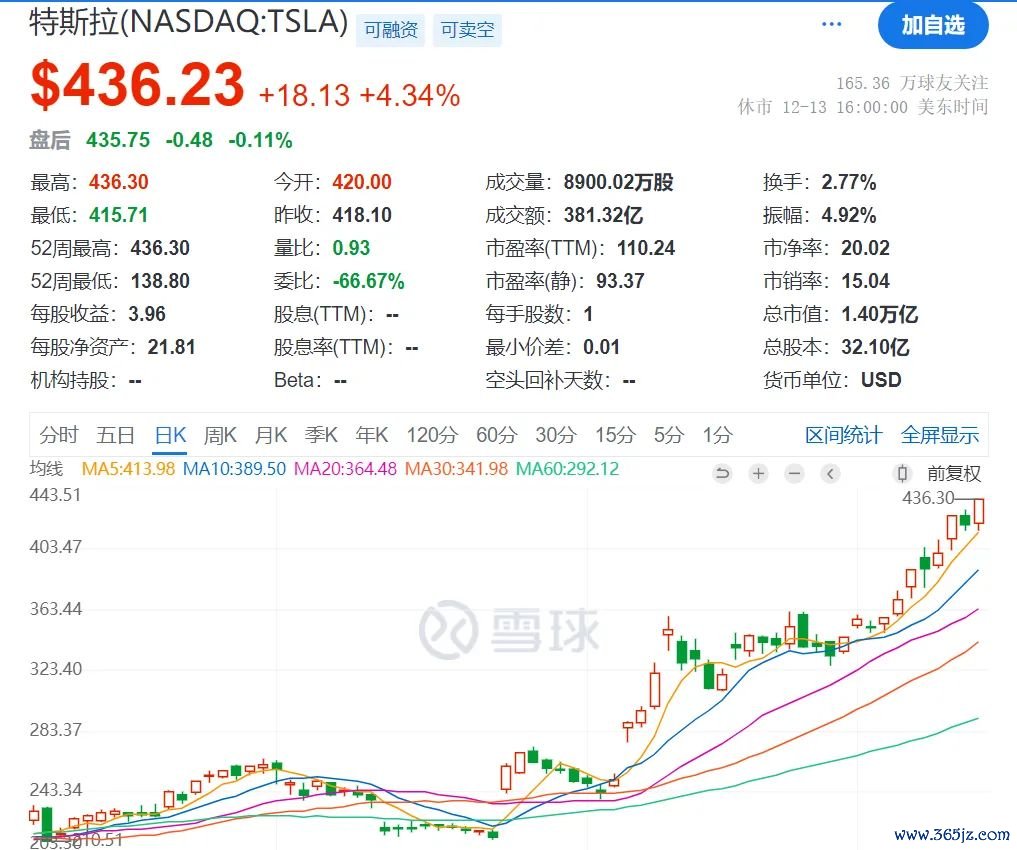Click the chart zoom out minus icon
Viewport: 1017px width, 850px height.
(x=794, y=474)
